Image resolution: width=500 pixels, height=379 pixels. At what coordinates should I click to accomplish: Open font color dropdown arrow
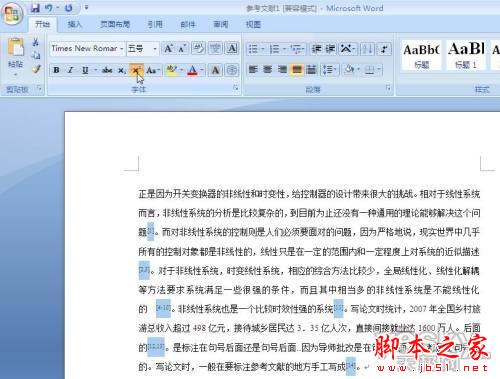click(x=202, y=70)
